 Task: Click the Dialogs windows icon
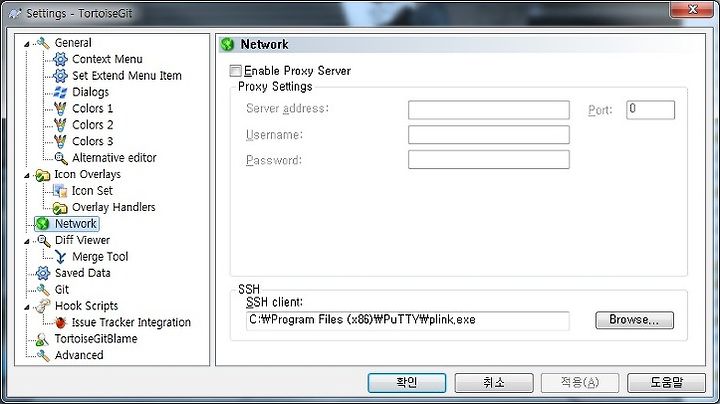click(x=60, y=92)
